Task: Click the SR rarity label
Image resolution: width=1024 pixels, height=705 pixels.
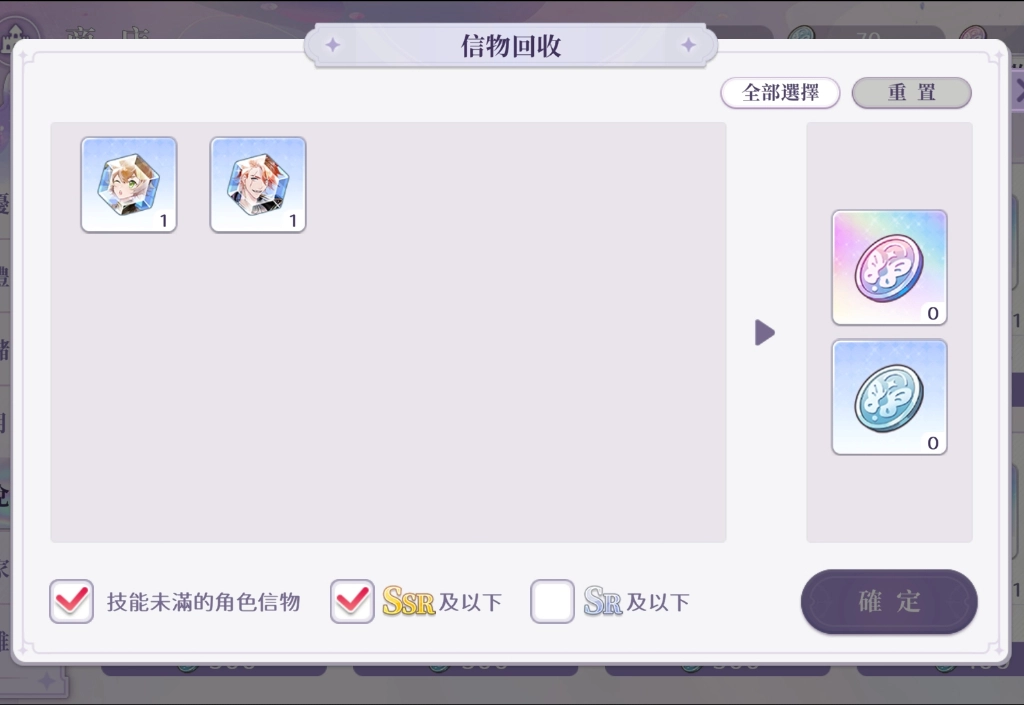Action: click(x=603, y=601)
